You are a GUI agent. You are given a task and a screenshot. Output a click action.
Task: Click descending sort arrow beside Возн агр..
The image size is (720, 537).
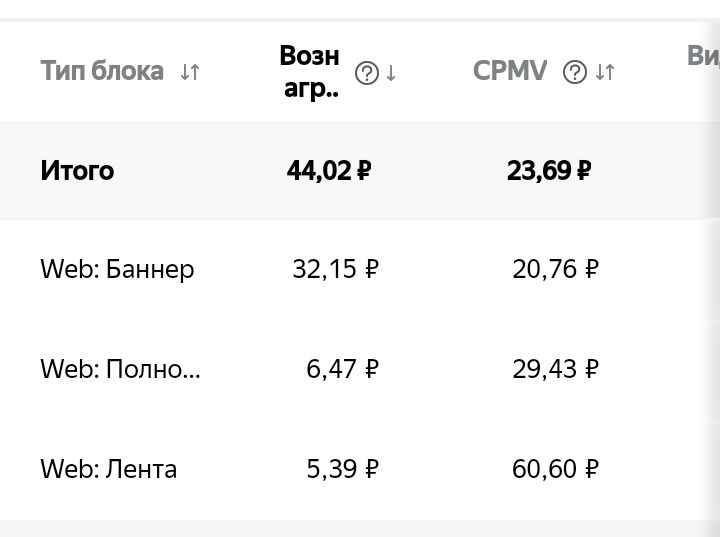click(391, 73)
